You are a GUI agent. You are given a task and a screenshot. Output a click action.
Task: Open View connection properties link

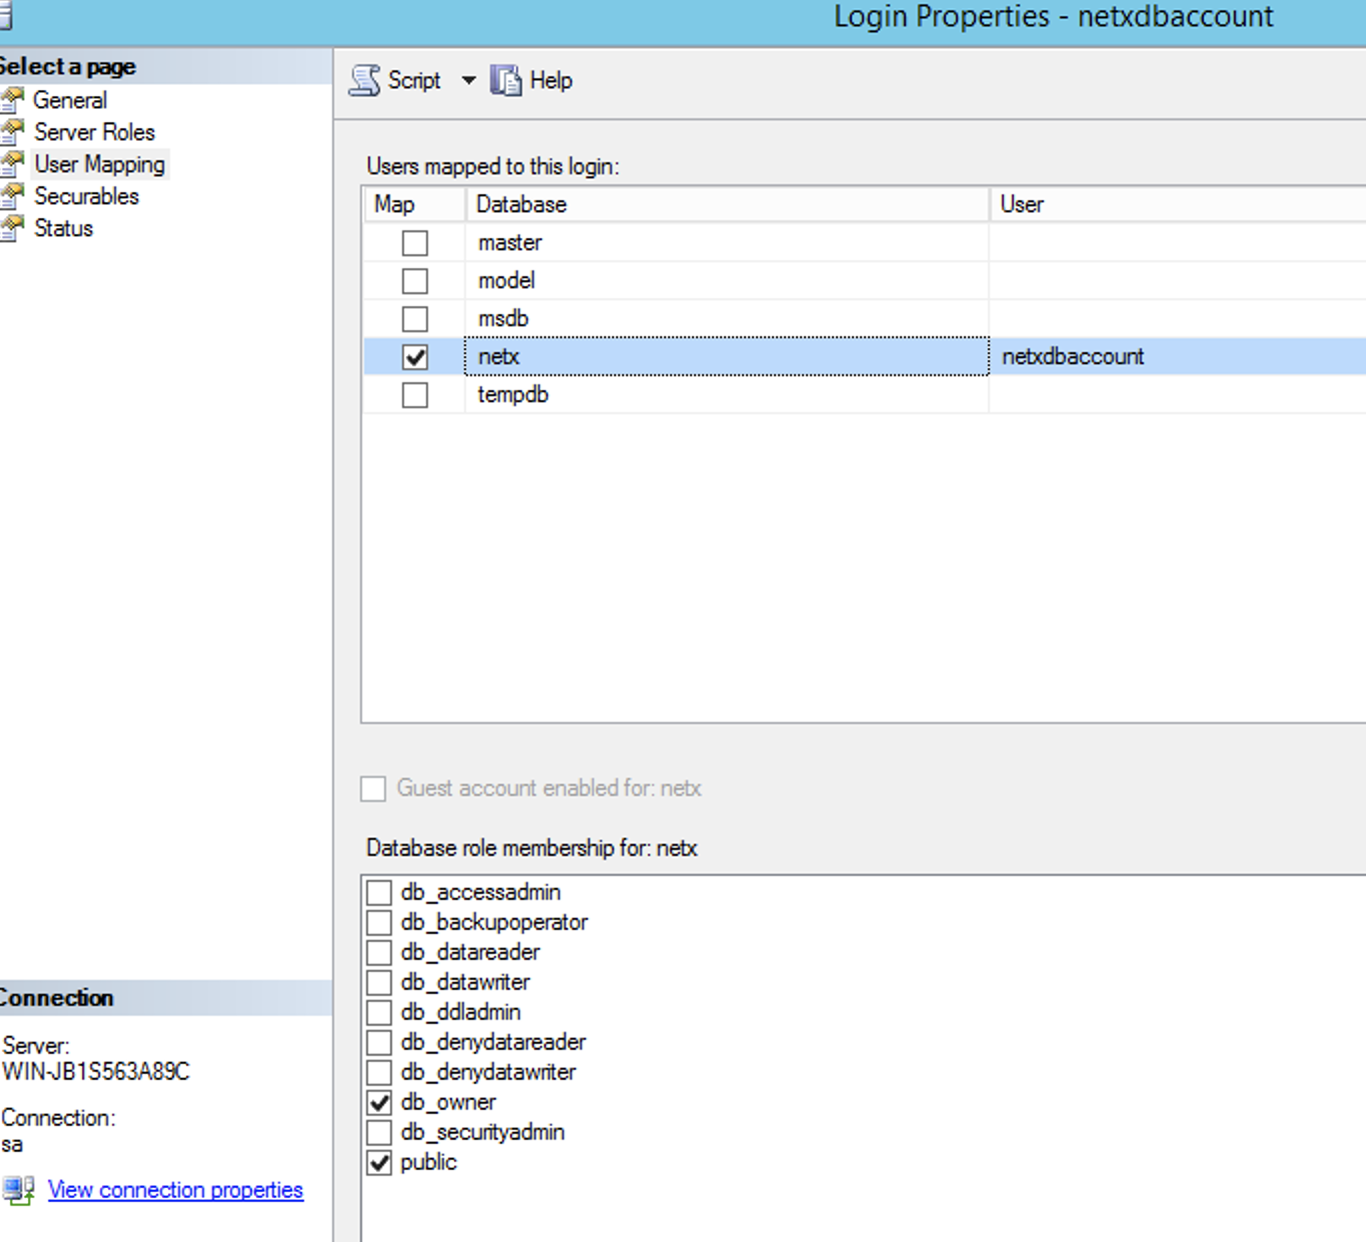click(175, 1190)
